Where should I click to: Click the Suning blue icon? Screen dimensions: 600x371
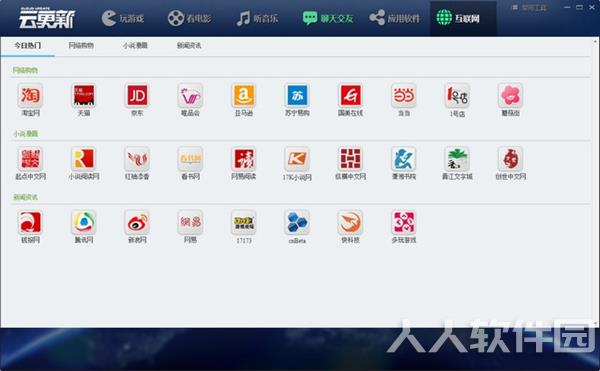297,95
